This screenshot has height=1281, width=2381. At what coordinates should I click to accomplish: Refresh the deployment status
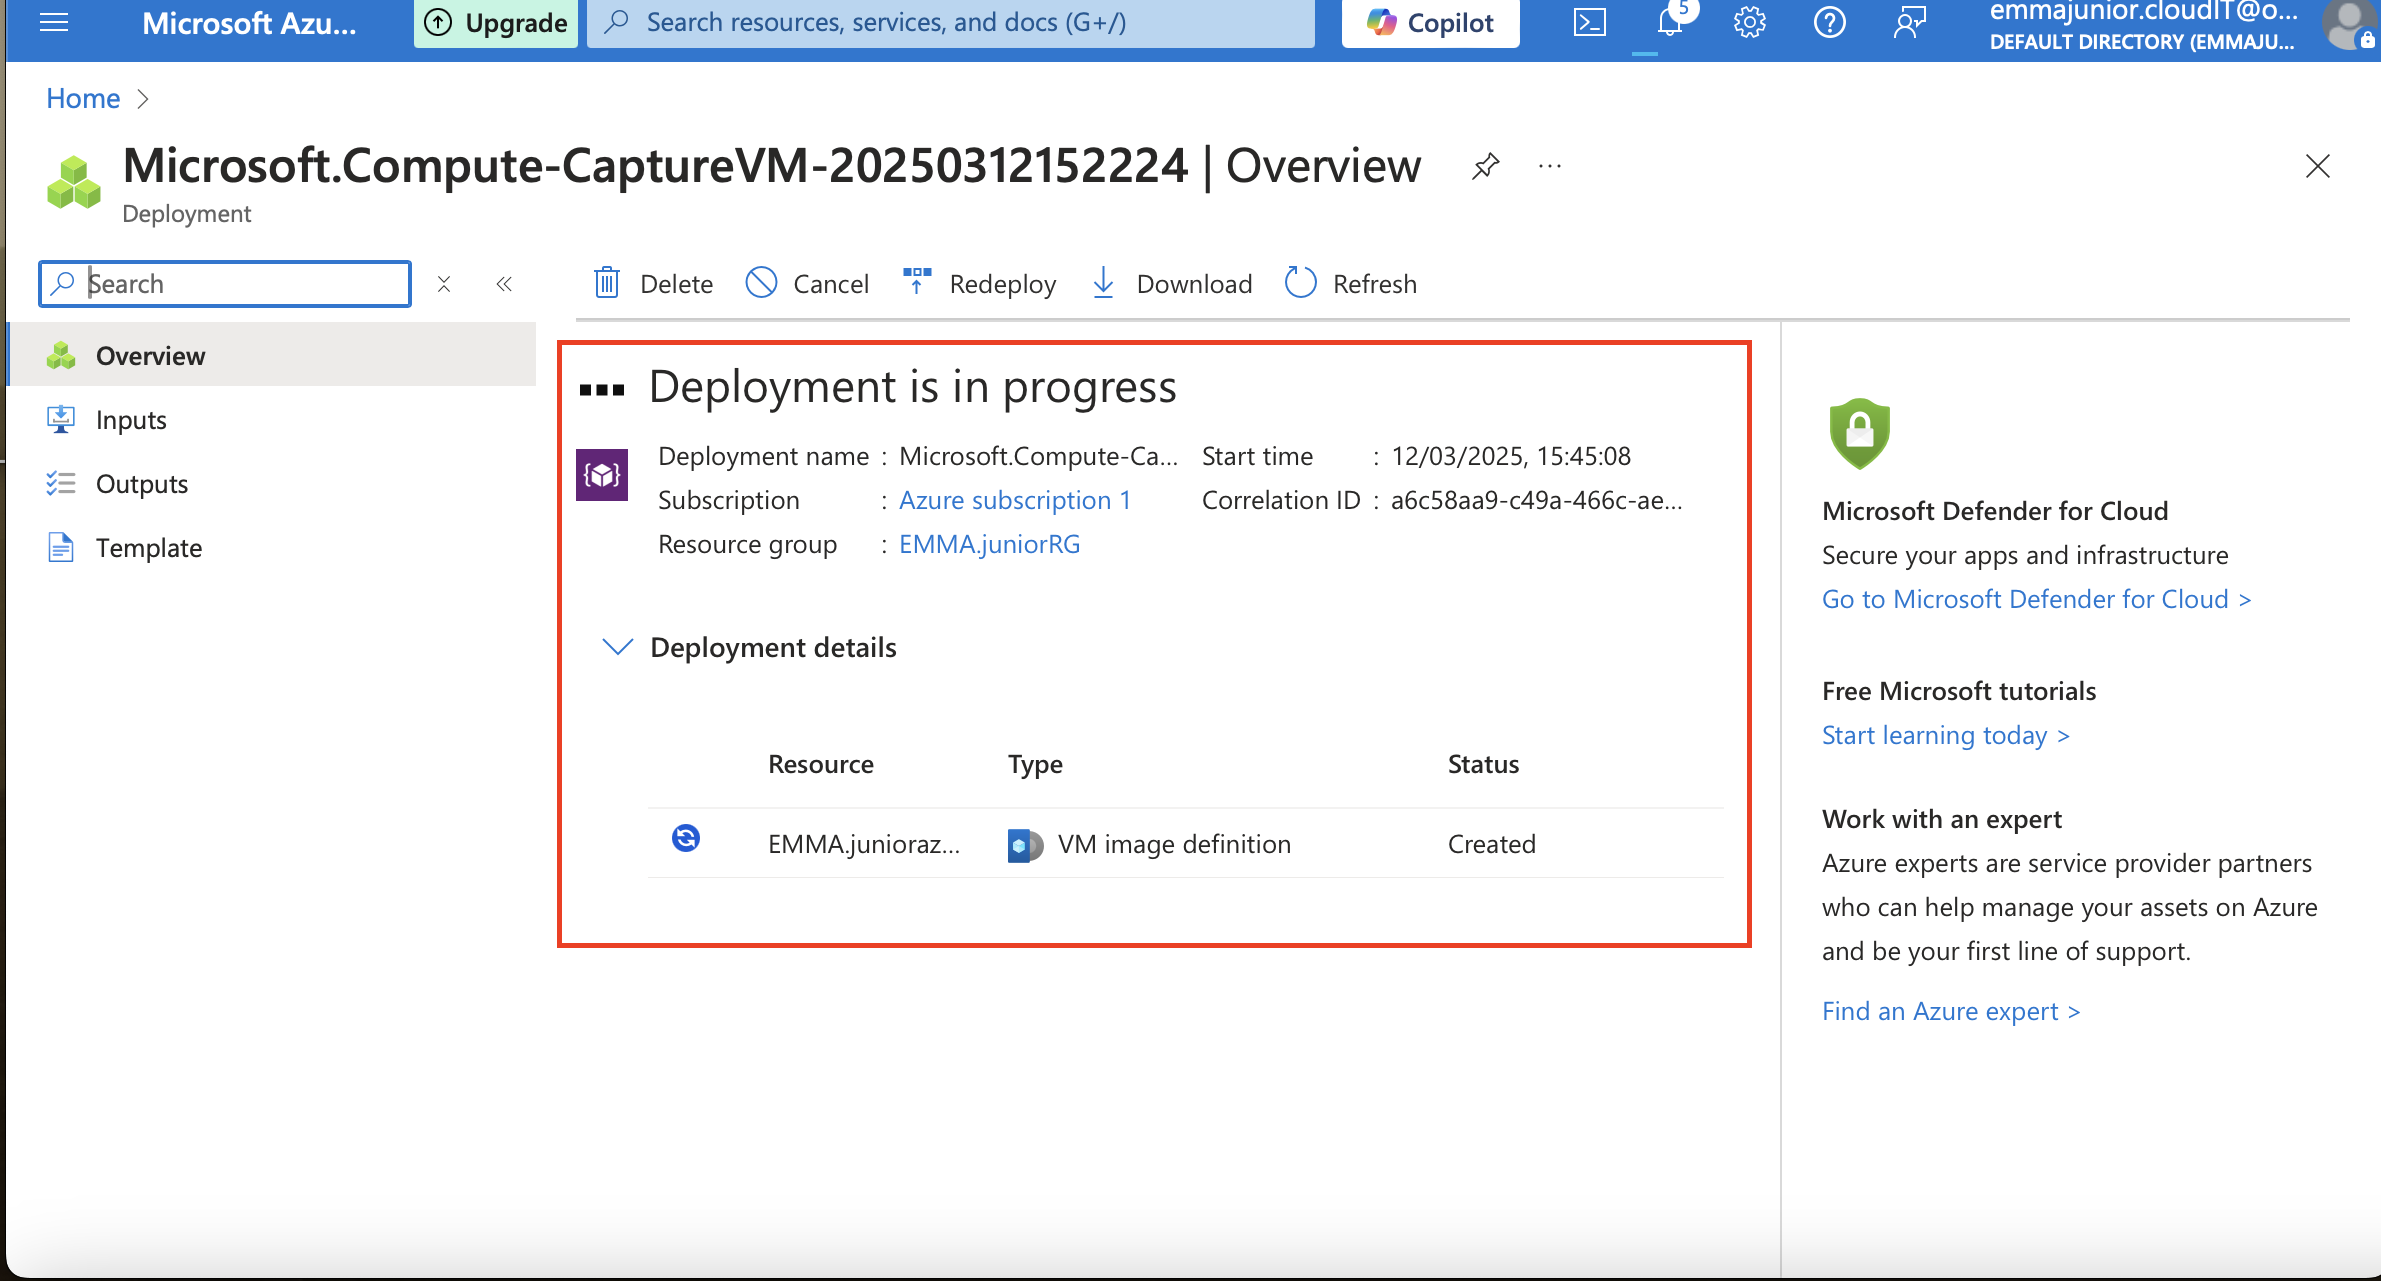tap(1351, 284)
